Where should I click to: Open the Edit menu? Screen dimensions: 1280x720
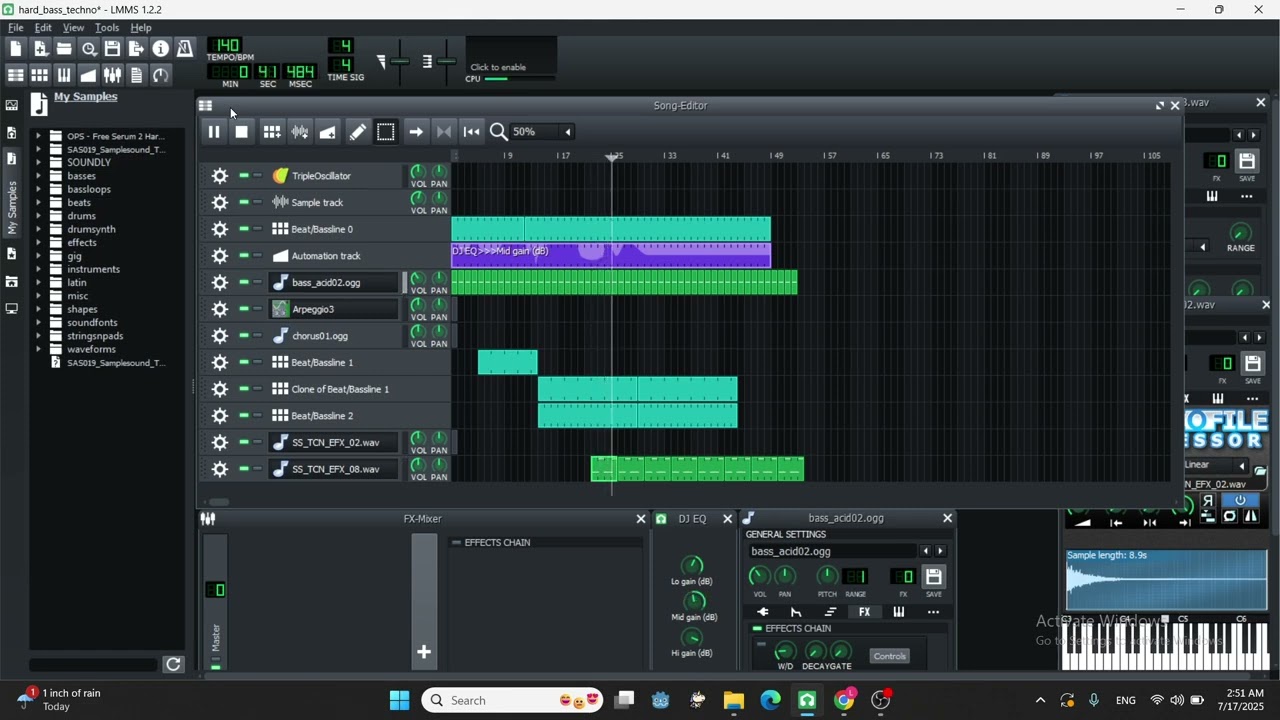tap(43, 28)
